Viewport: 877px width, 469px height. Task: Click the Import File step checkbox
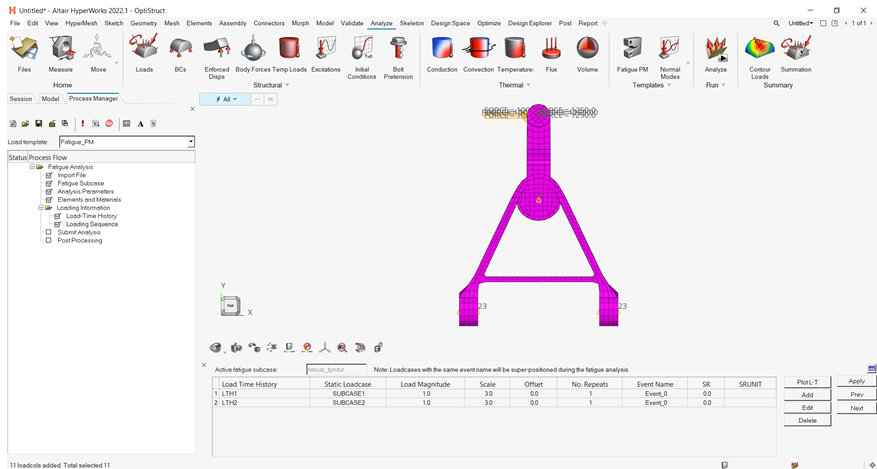click(48, 175)
